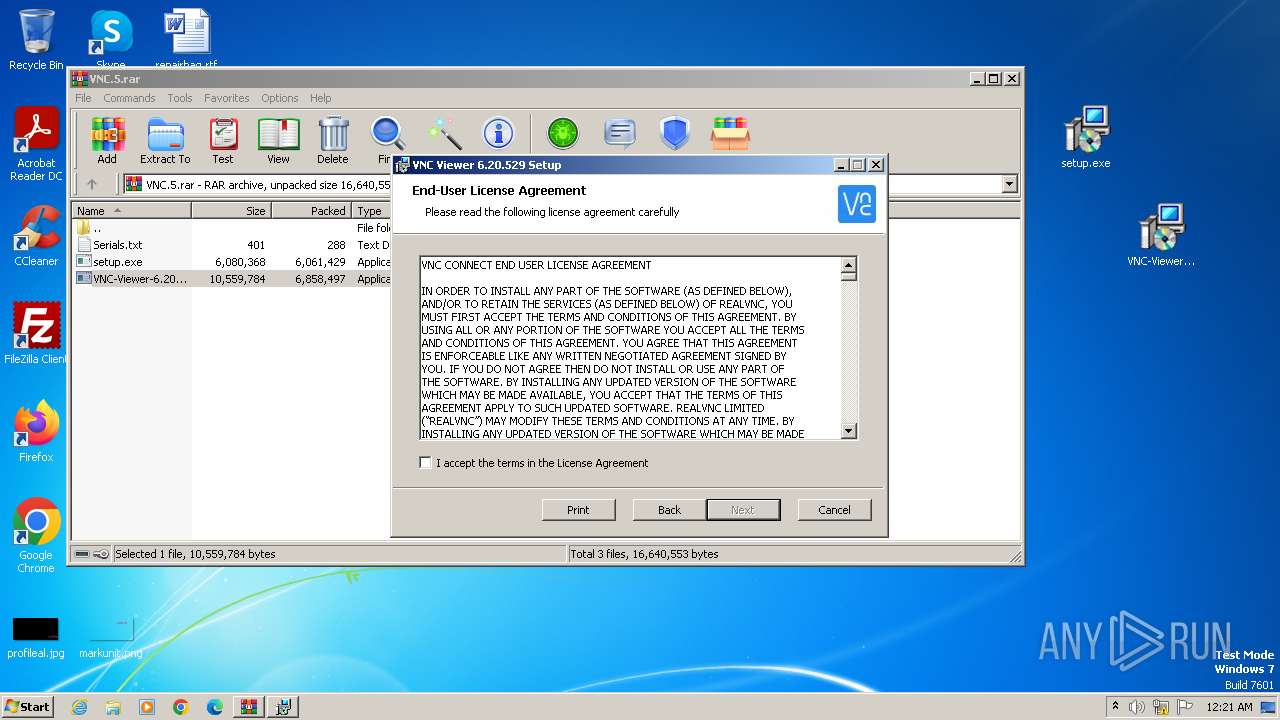Image resolution: width=1280 pixels, height=720 pixels.
Task: Open the FileZilla Client desktop icon
Action: pos(36,334)
